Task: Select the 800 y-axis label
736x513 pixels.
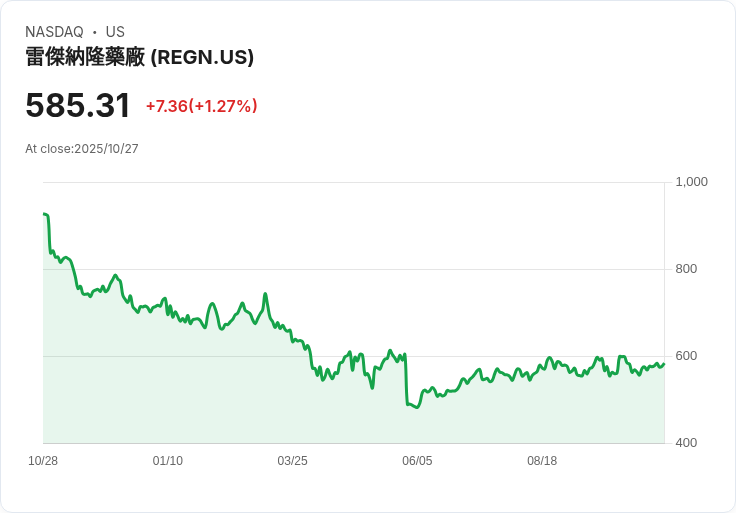Action: 686,269
